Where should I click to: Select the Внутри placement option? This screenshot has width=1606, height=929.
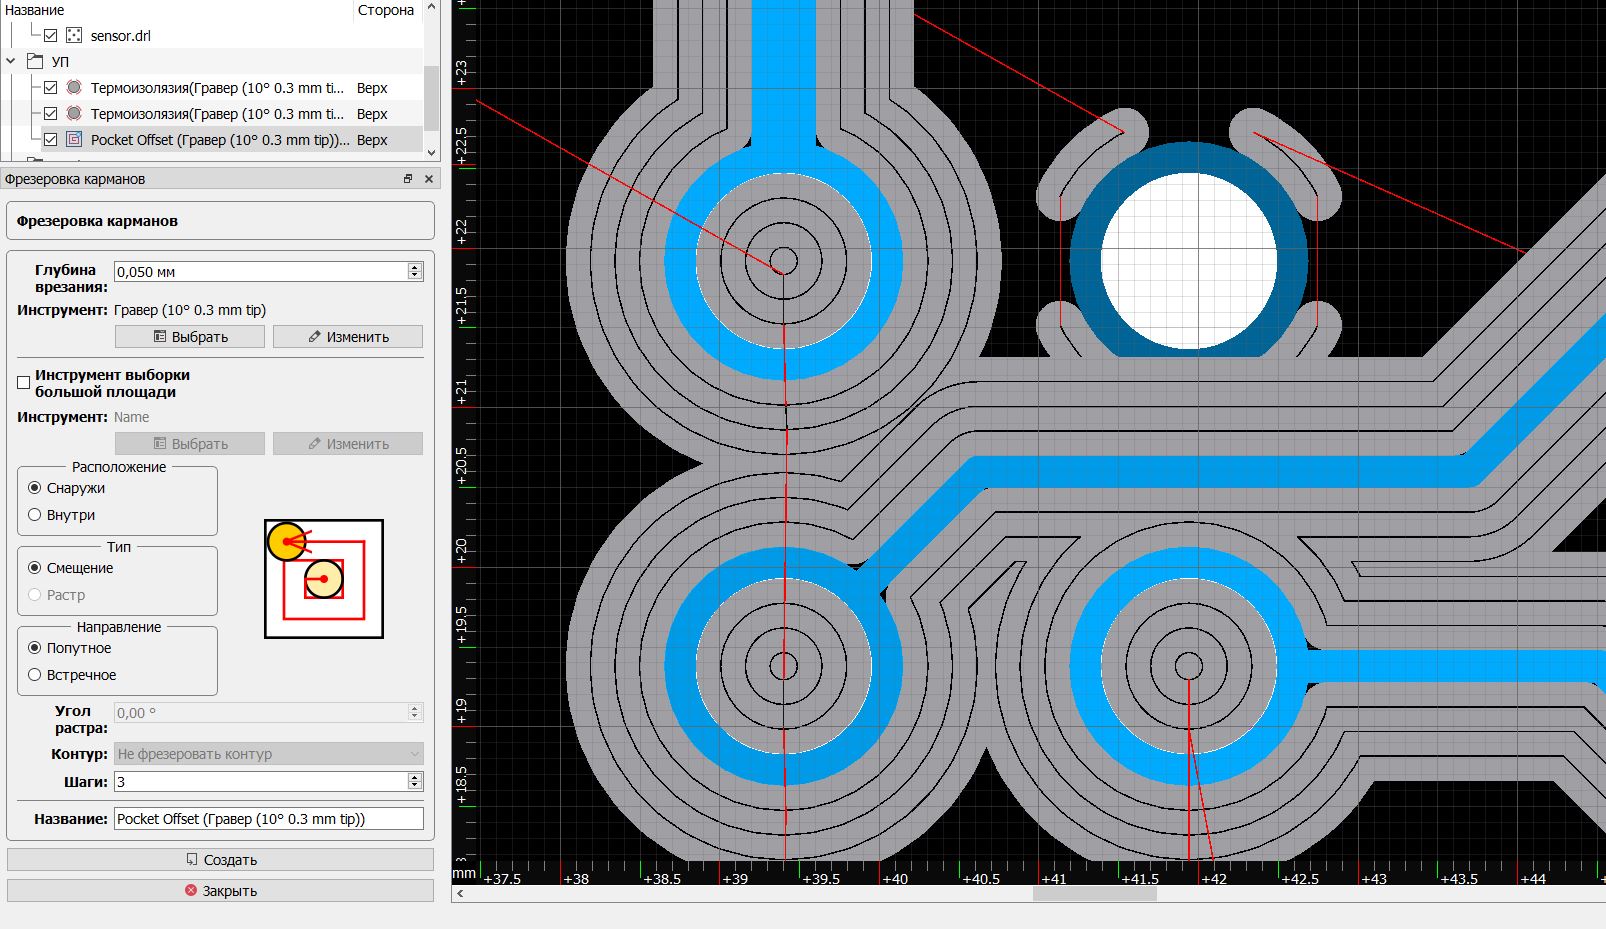(35, 515)
